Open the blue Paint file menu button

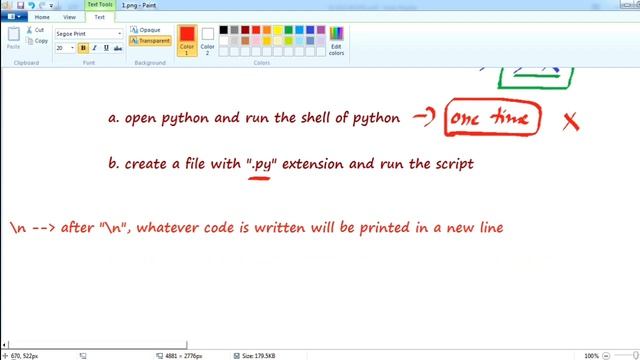coord(14,17)
